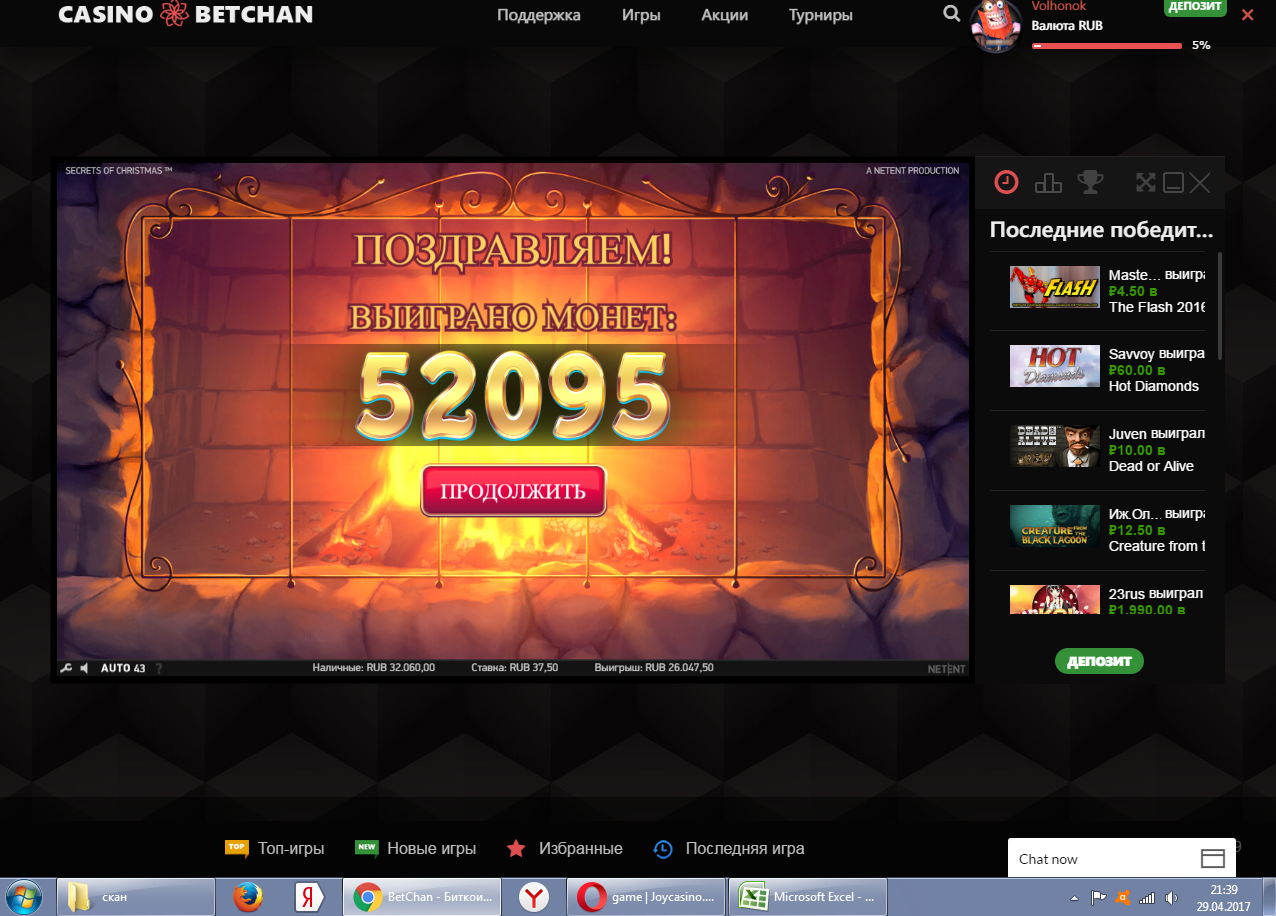Viewport: 1276px width, 916px height.
Task: Open the tournaments trophy icon
Action: (1090, 182)
